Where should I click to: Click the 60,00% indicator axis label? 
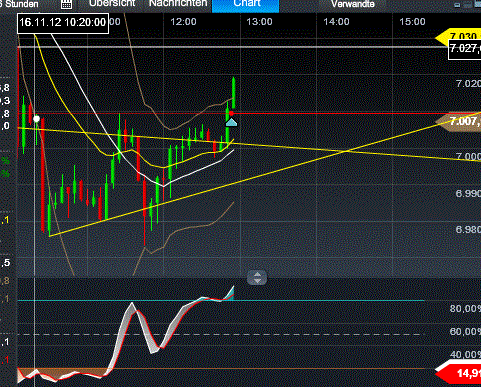(x=465, y=332)
